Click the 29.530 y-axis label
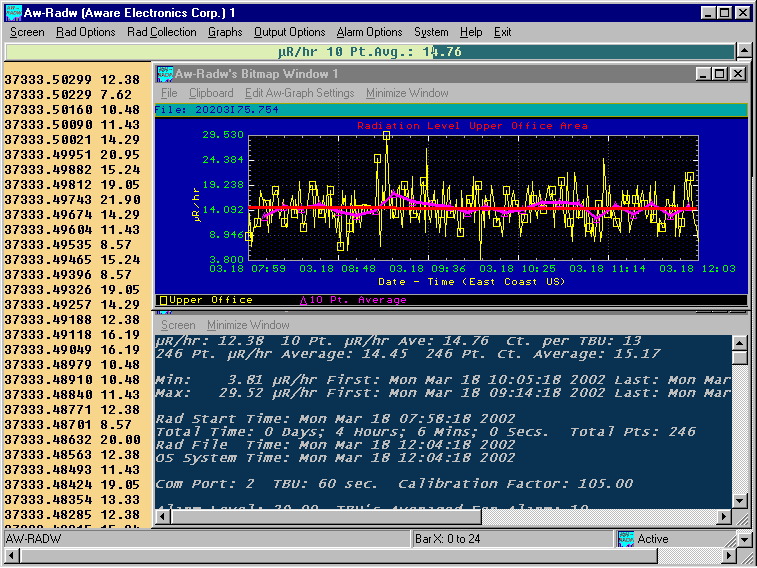 coord(223,135)
